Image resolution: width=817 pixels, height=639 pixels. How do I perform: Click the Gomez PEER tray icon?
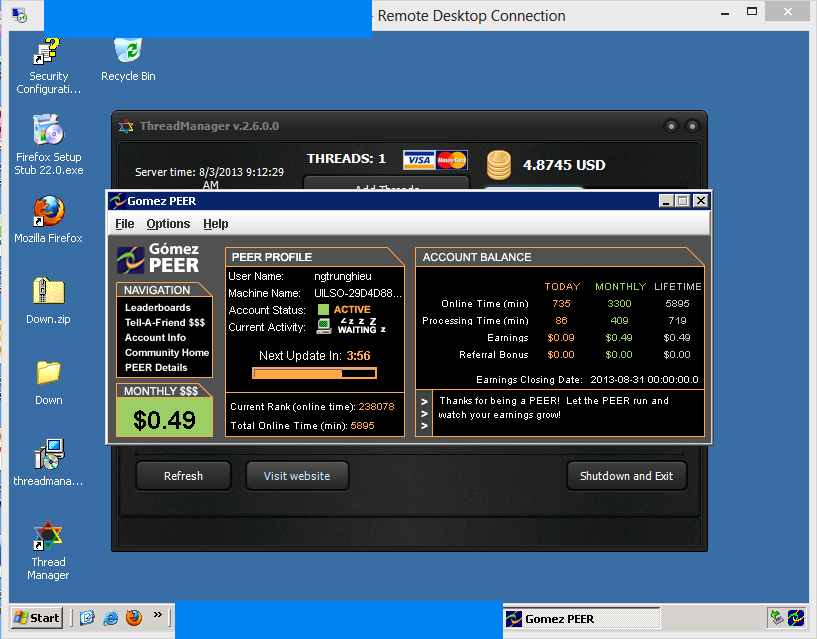(796, 618)
